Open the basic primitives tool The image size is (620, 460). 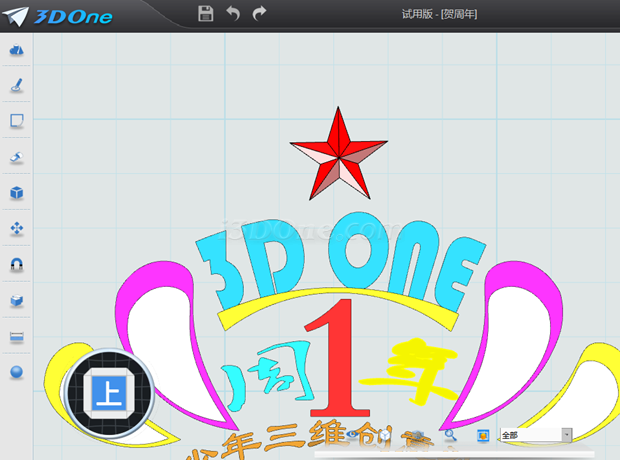(16, 50)
